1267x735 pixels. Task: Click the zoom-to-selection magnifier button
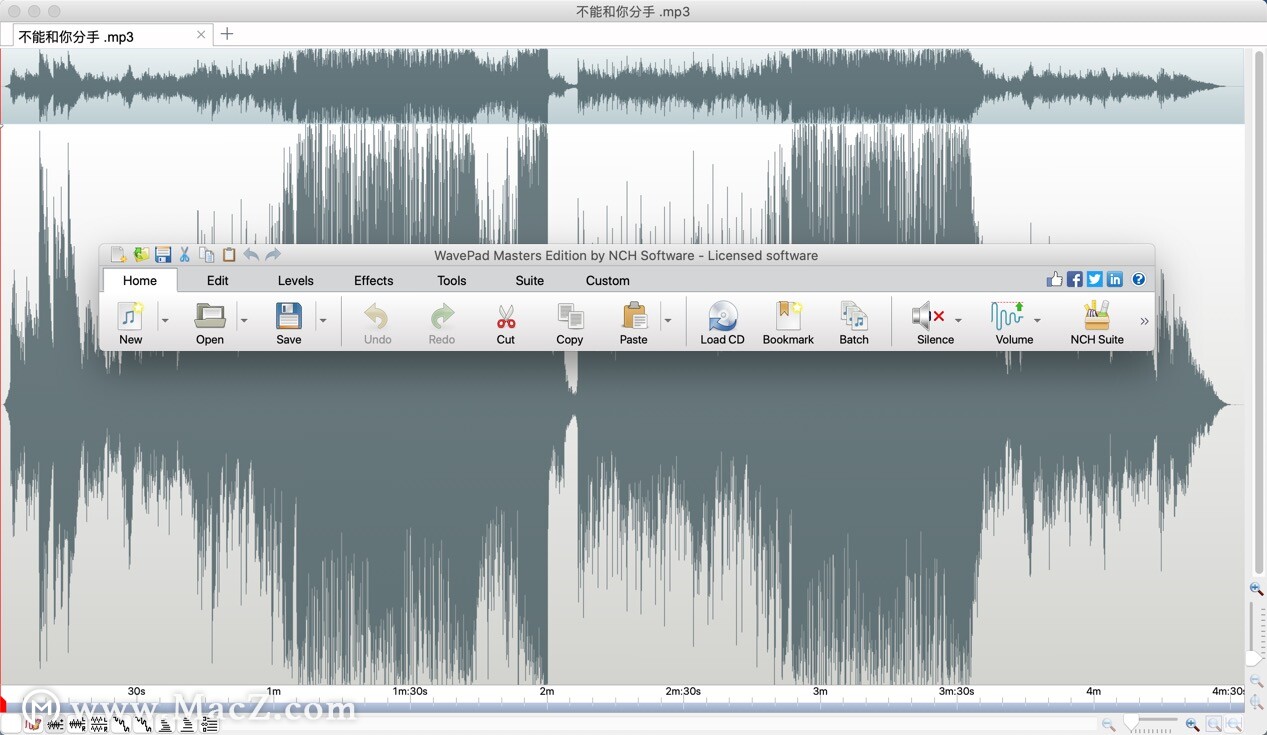(x=1214, y=724)
